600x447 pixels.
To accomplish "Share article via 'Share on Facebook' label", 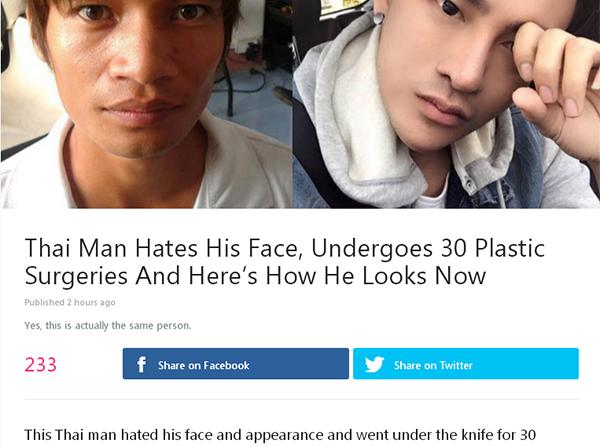I will (x=204, y=365).
